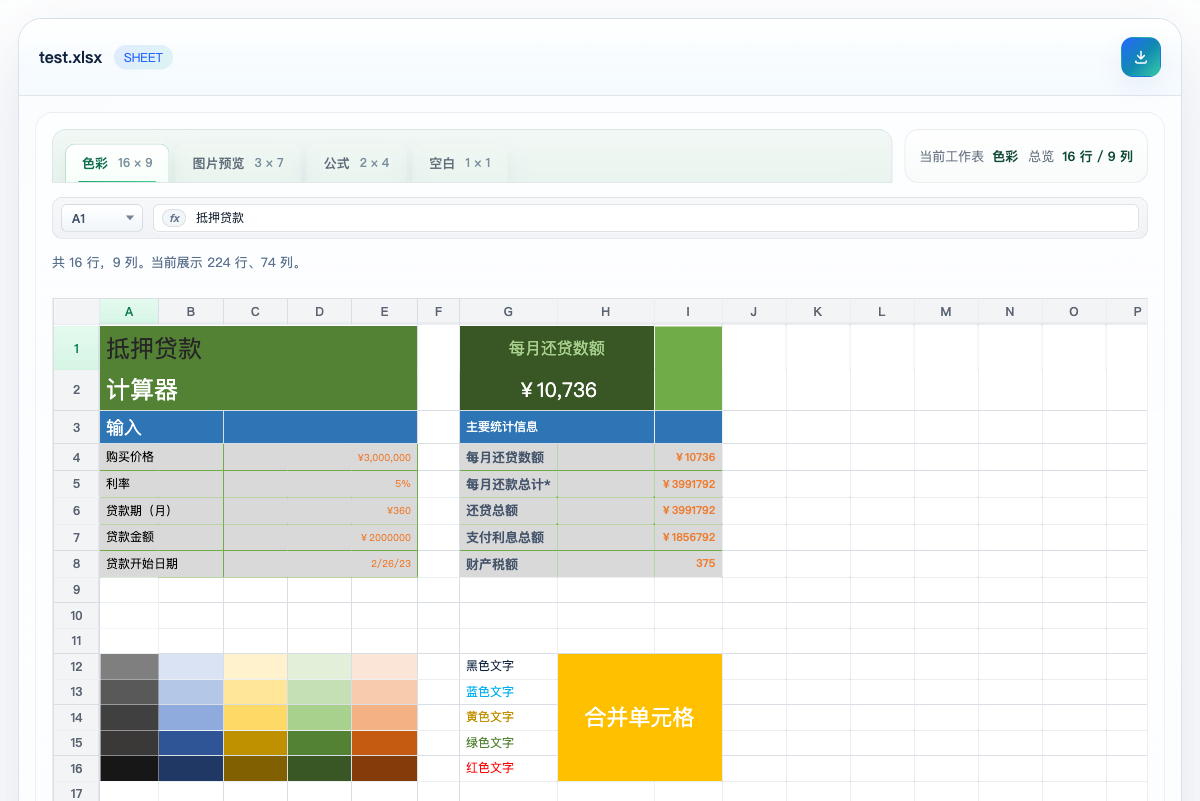This screenshot has height=801, width=1200.
Task: Click the formula bar containing 抵押贷款
Action: pyautogui.click(x=645, y=218)
